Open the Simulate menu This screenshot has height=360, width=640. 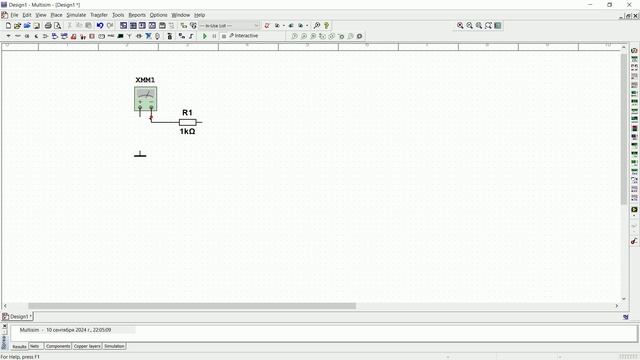click(x=76, y=15)
